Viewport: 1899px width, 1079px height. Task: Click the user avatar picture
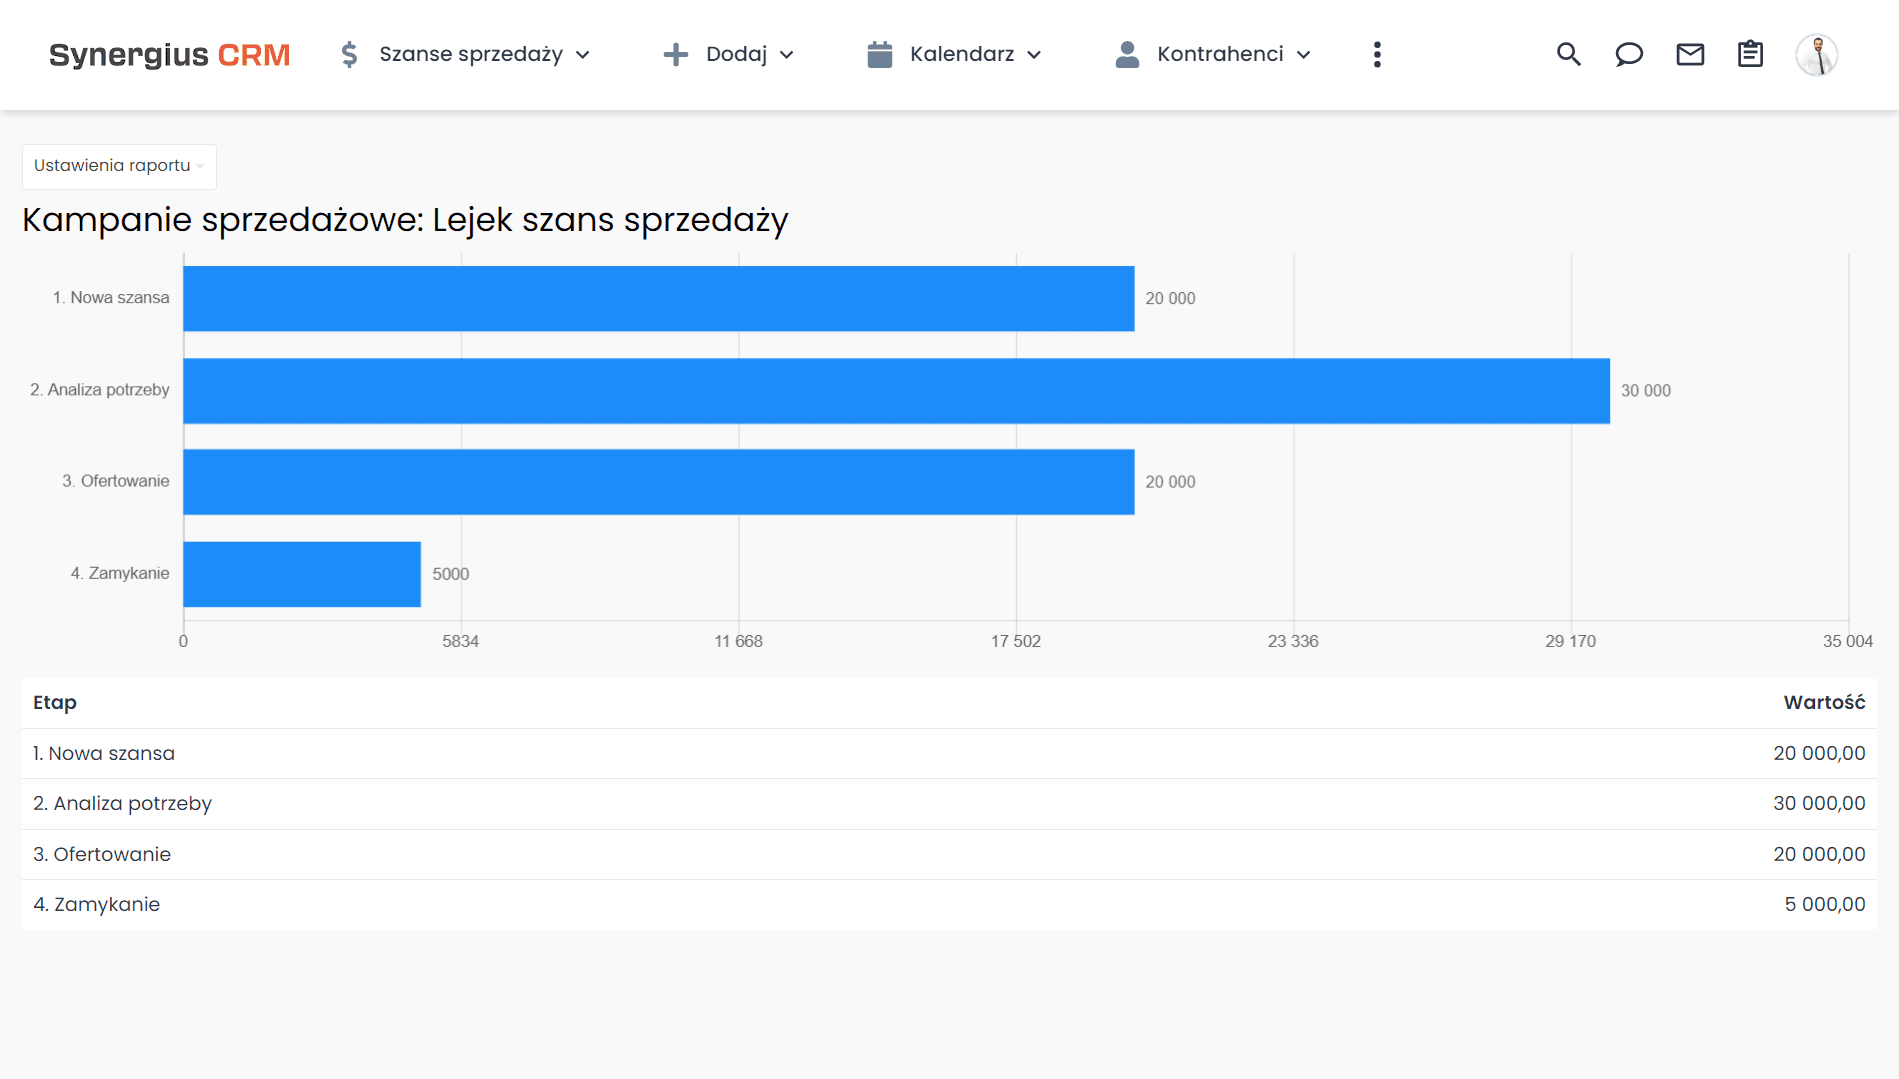[1817, 55]
